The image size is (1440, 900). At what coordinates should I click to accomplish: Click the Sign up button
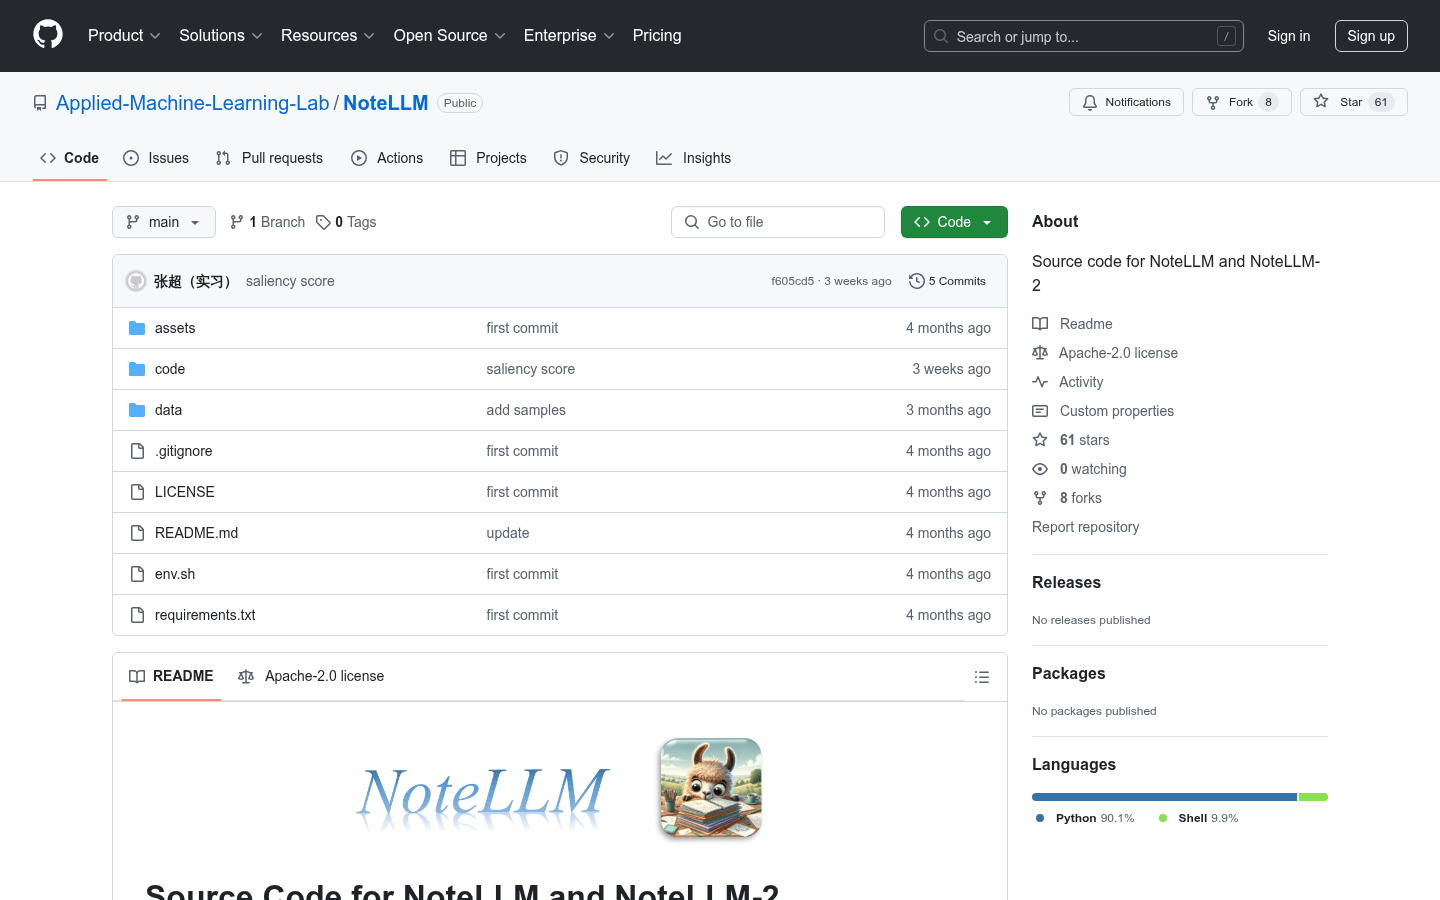[x=1371, y=36]
